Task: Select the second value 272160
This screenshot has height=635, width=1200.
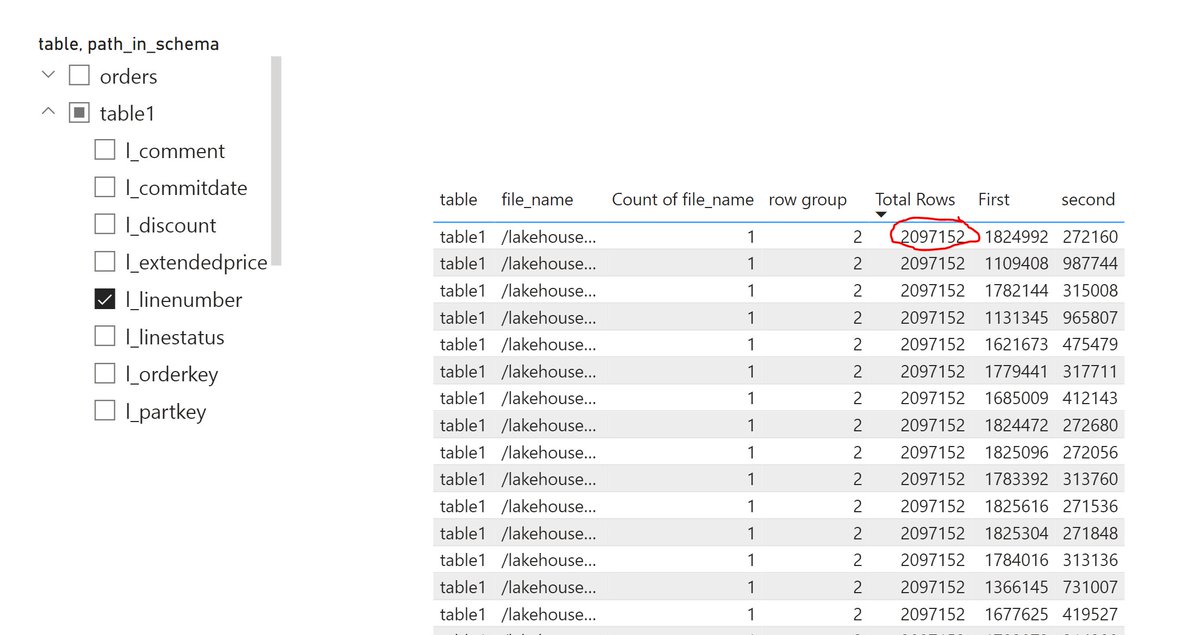Action: click(x=1091, y=237)
